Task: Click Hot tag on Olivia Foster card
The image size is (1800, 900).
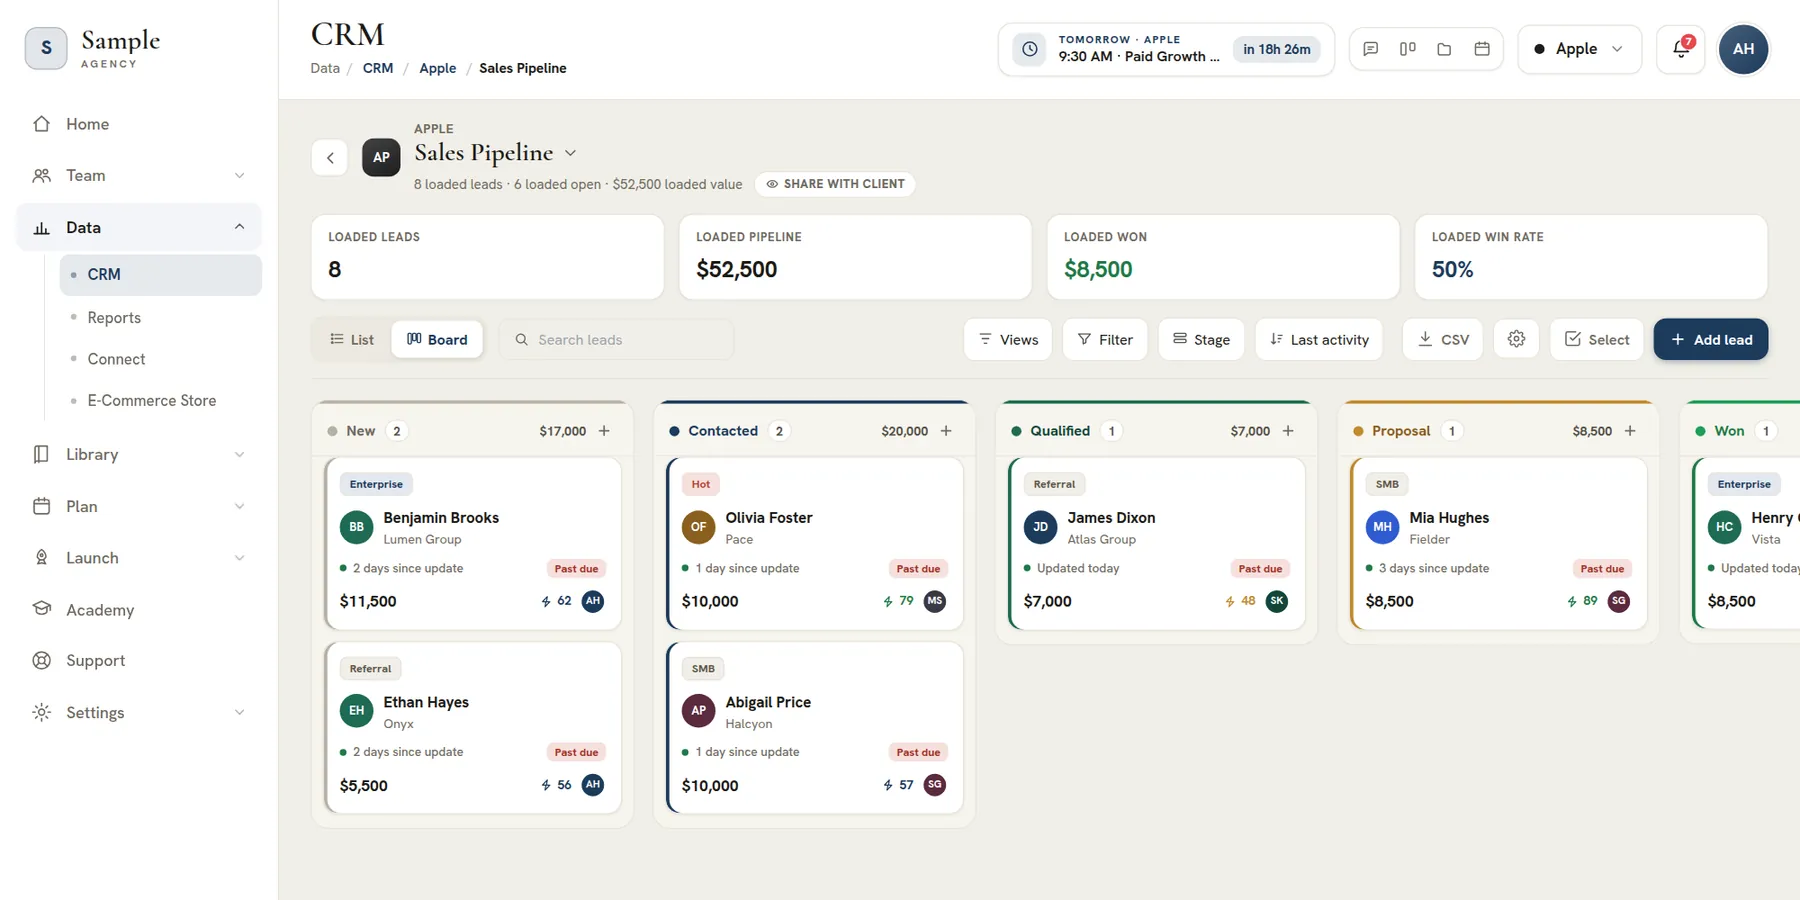Action: pos(701,484)
